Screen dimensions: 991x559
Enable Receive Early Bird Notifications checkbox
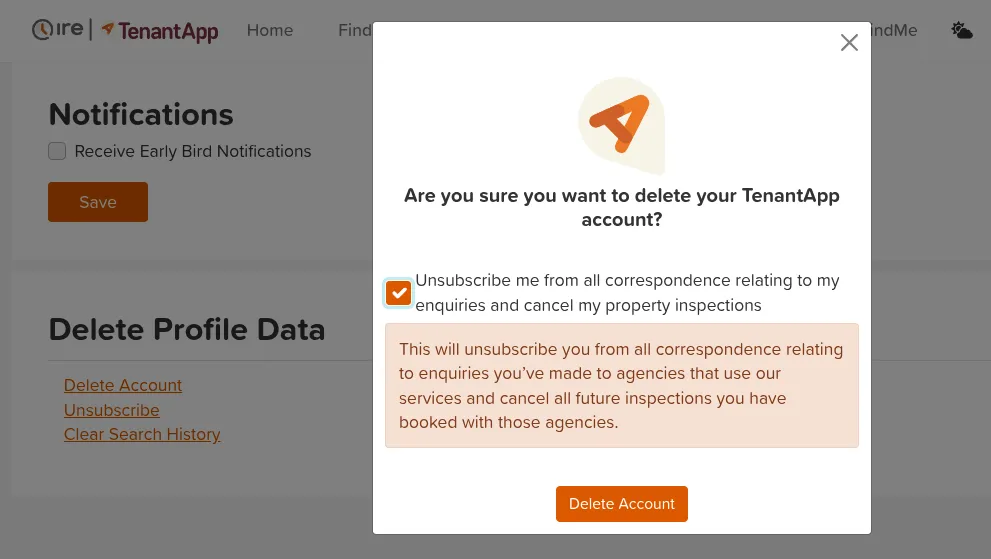[x=57, y=151]
